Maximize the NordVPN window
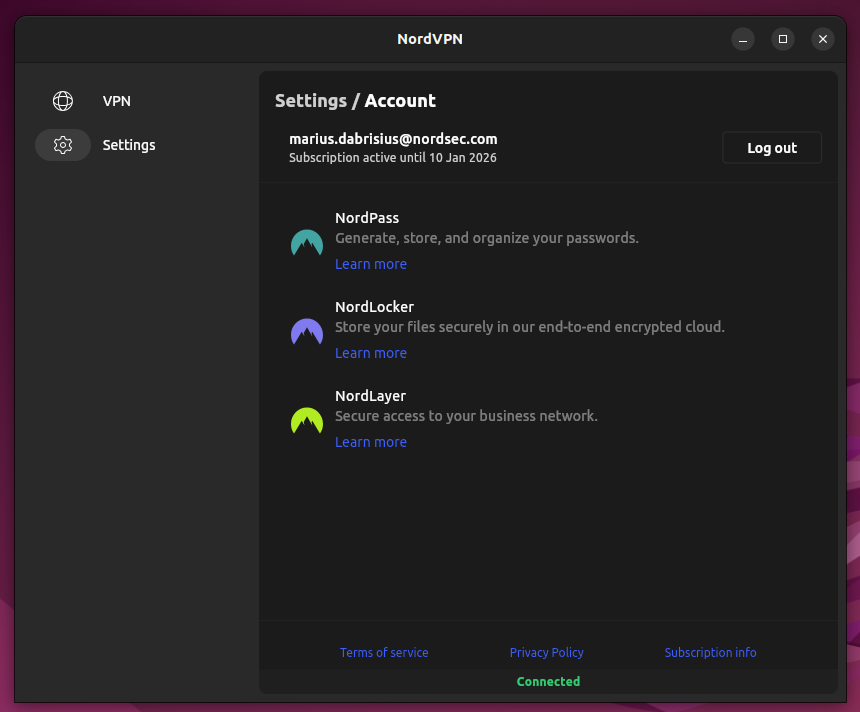The width and height of the screenshot is (860, 712). (x=783, y=39)
